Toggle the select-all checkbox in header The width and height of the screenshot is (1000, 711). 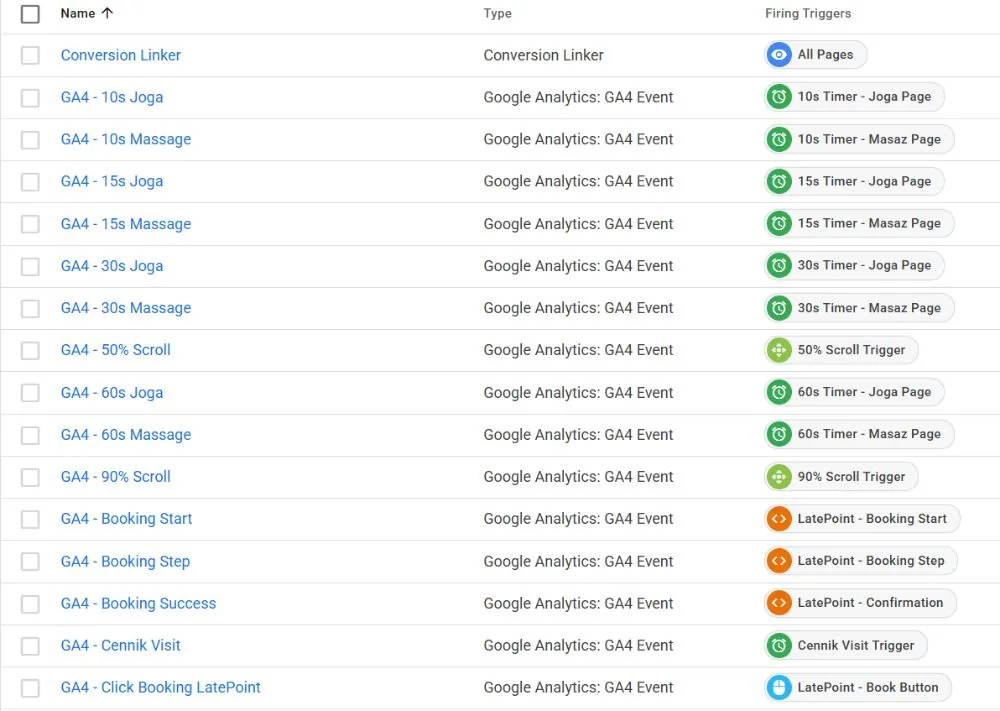tap(30, 13)
